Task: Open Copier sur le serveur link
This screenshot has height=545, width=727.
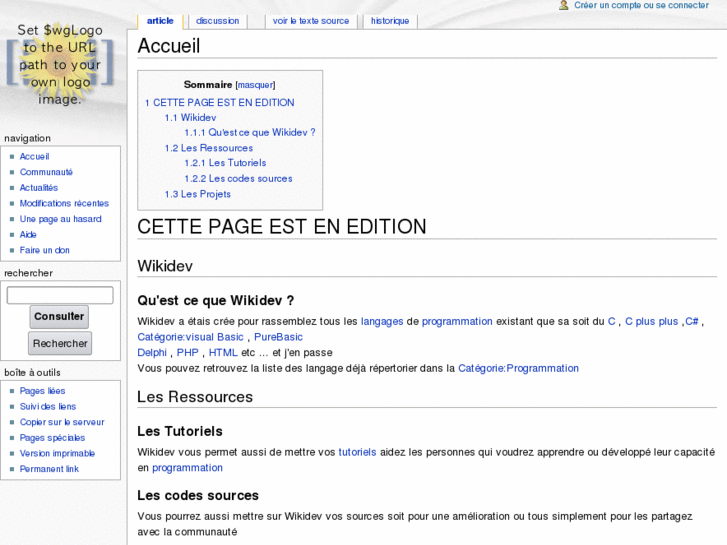Action: [62, 422]
